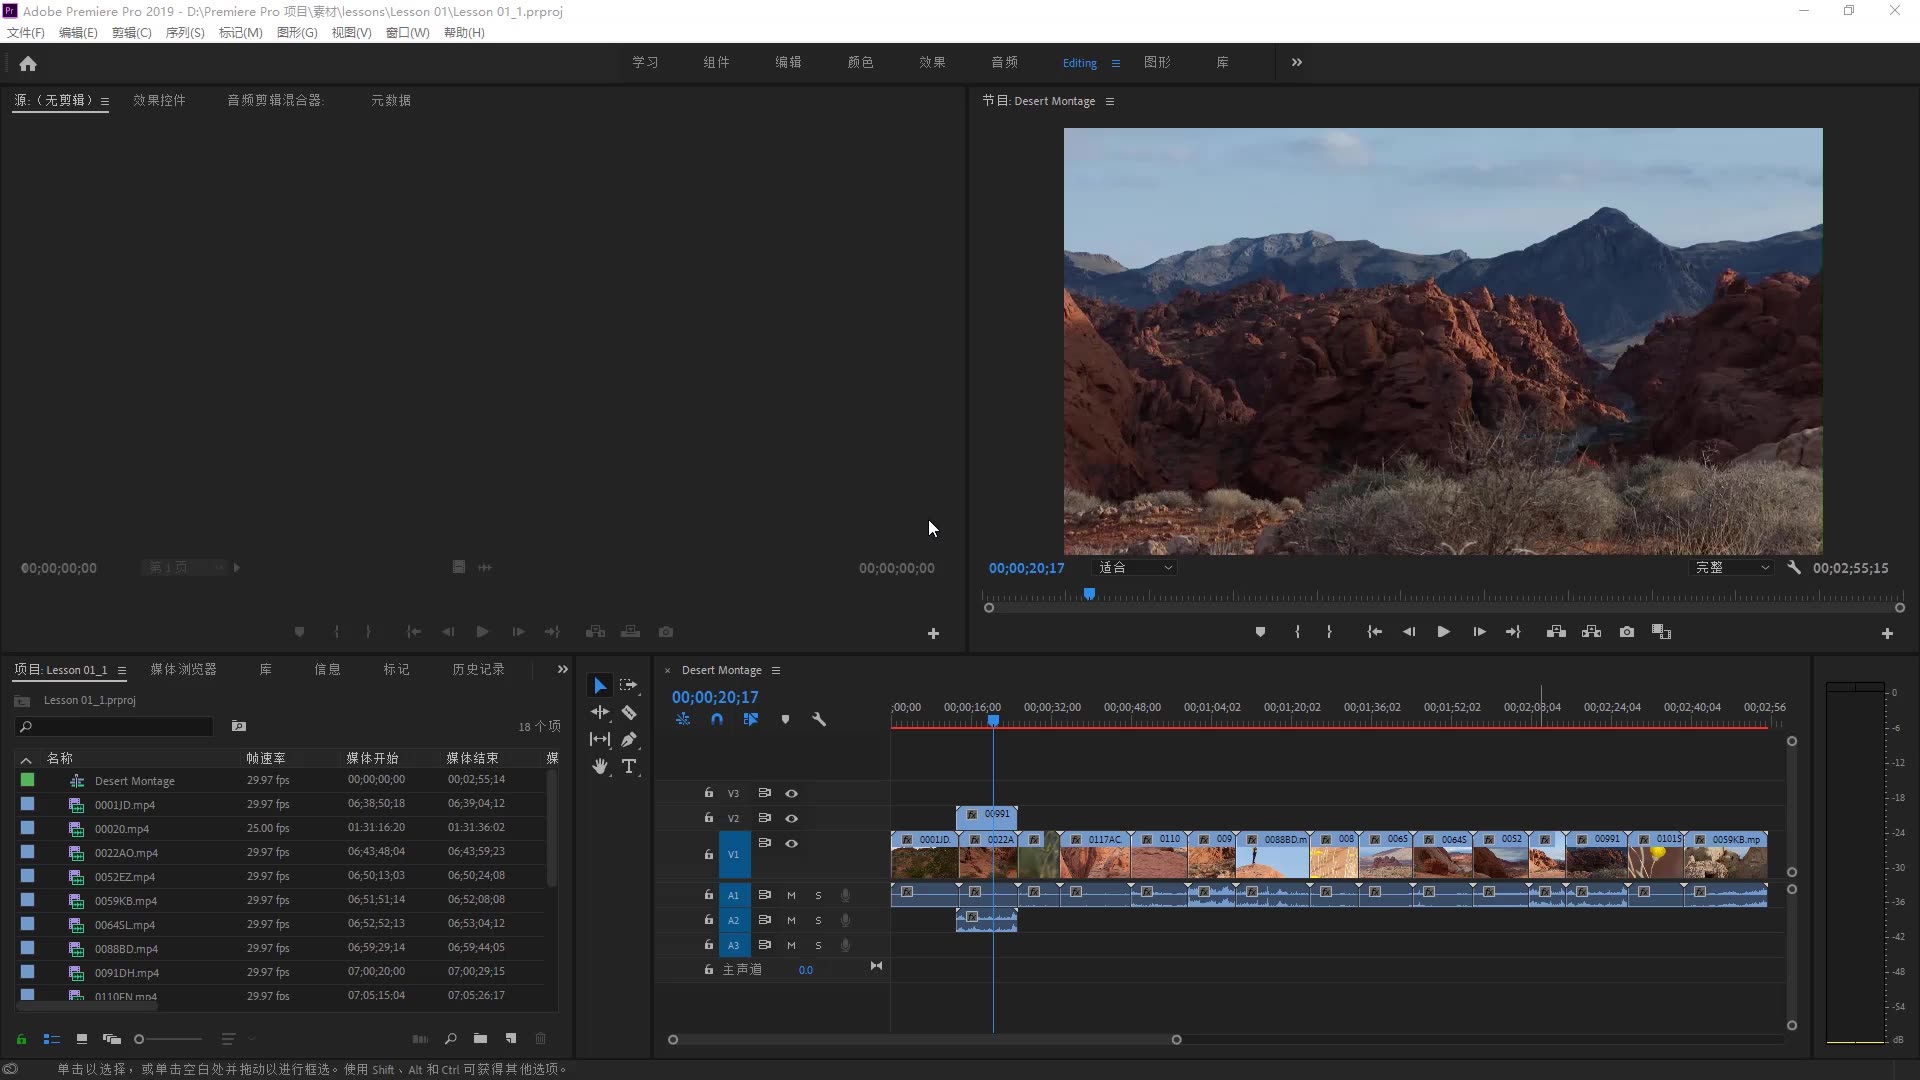This screenshot has width=1920, height=1080.
Task: Switch to the Editing workspace
Action: (x=1080, y=62)
